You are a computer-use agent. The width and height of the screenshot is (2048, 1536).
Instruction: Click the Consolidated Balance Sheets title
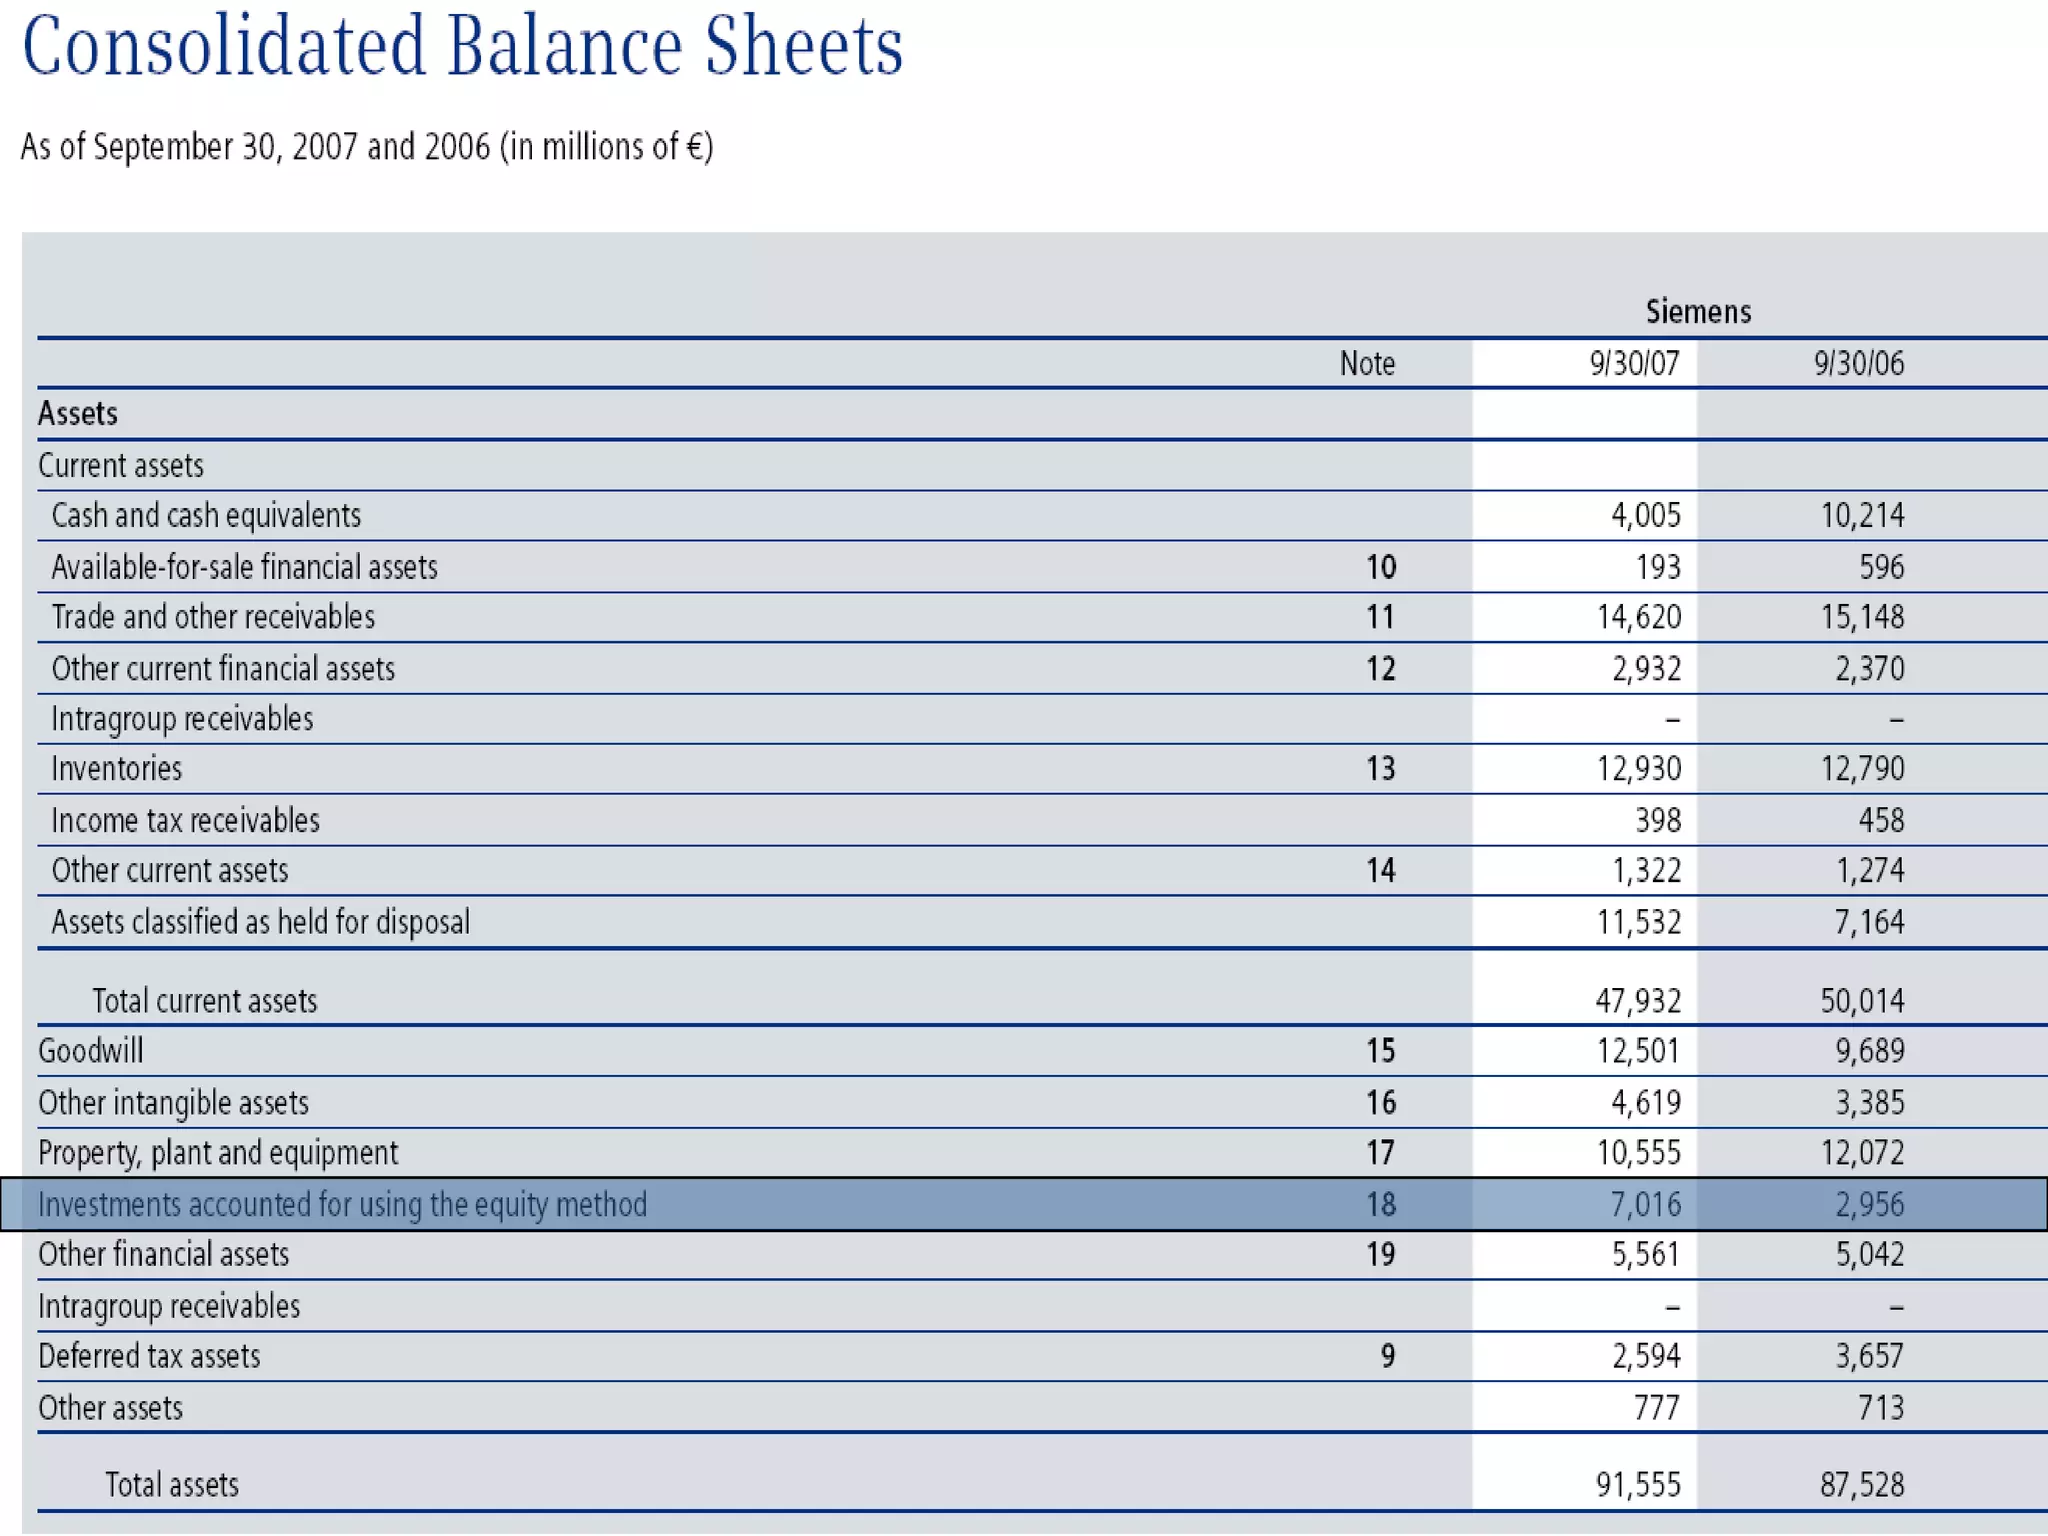point(462,47)
